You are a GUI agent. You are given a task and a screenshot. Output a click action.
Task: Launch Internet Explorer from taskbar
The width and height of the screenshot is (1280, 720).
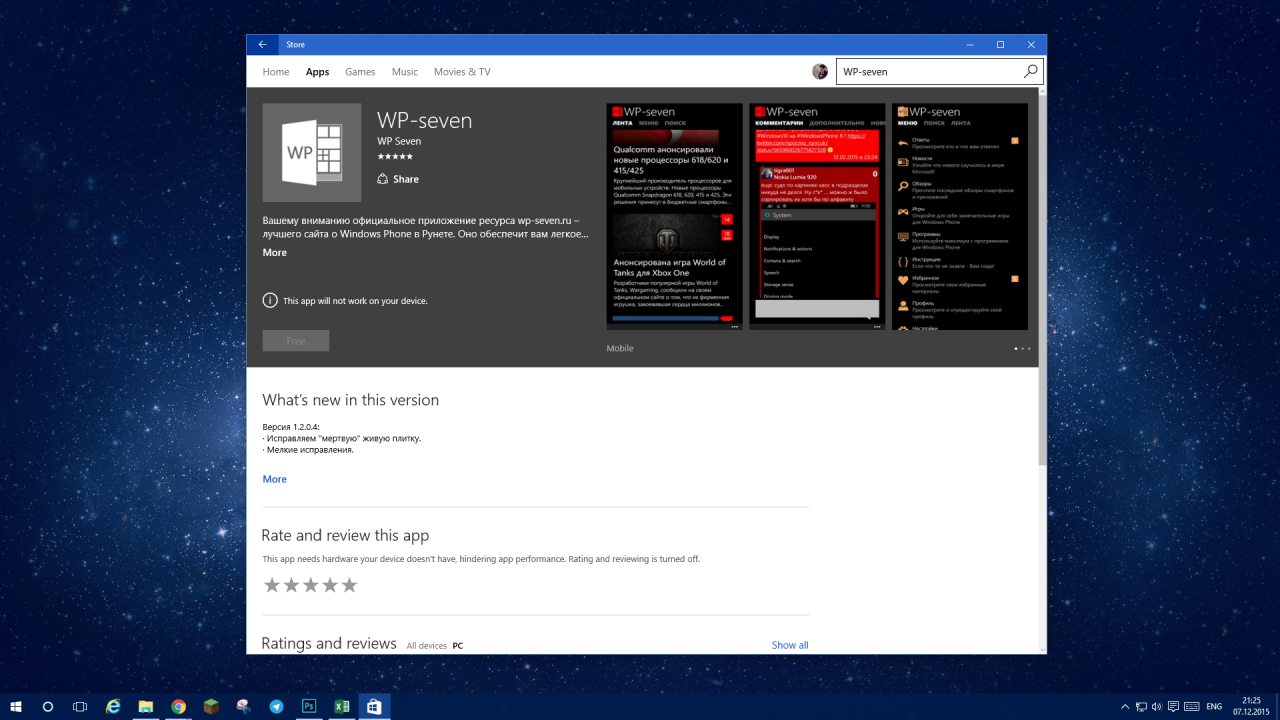point(113,707)
